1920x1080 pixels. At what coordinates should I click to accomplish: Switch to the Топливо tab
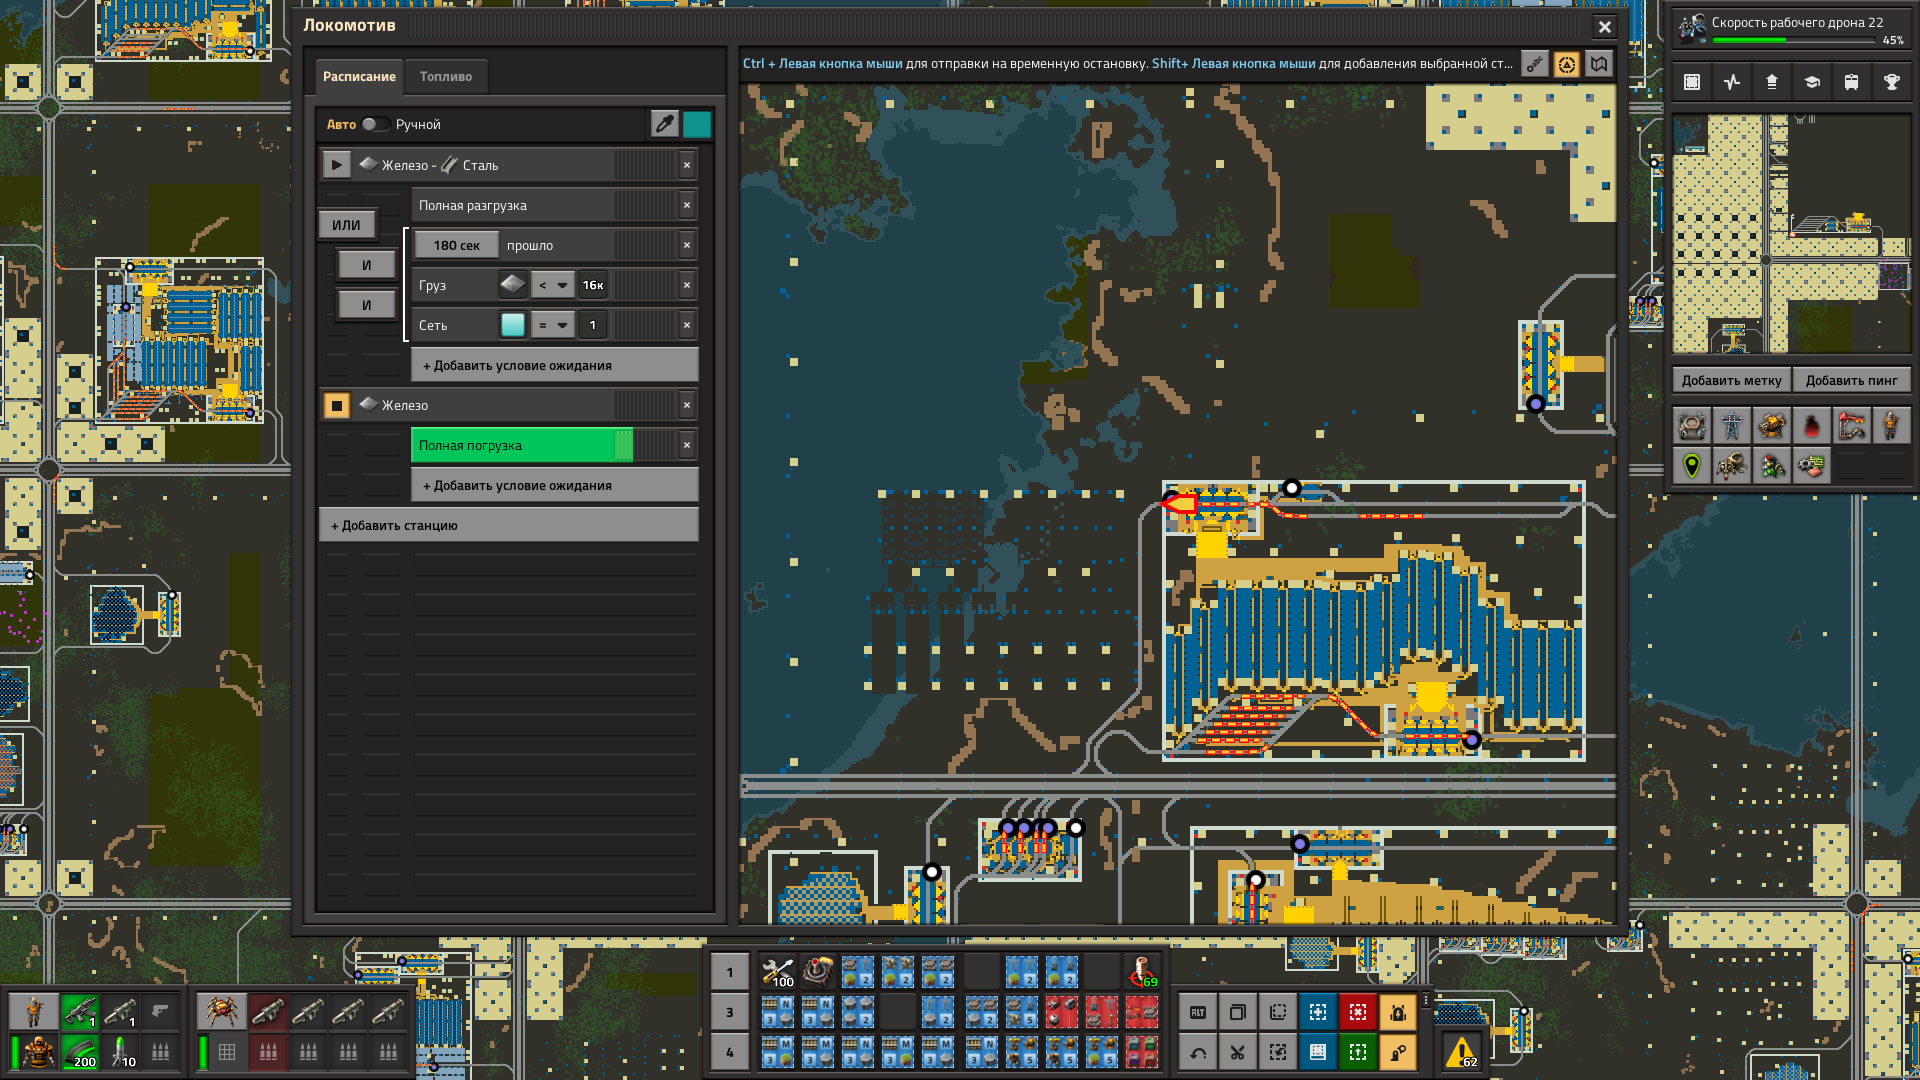[446, 76]
